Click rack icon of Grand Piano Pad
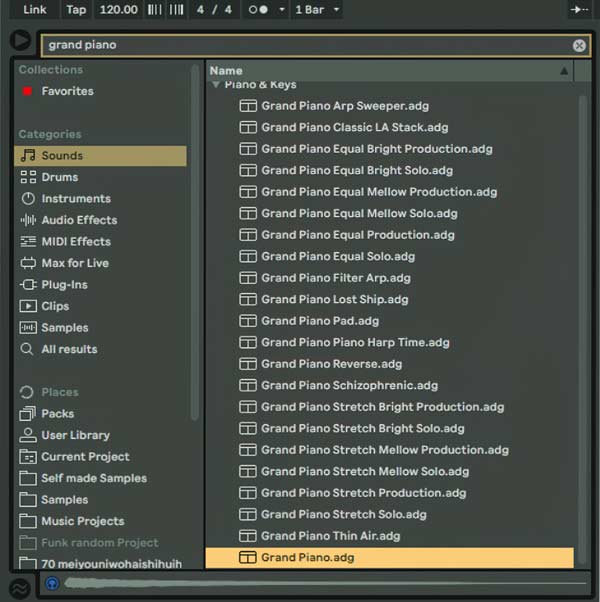This screenshot has height=602, width=600. pos(248,321)
